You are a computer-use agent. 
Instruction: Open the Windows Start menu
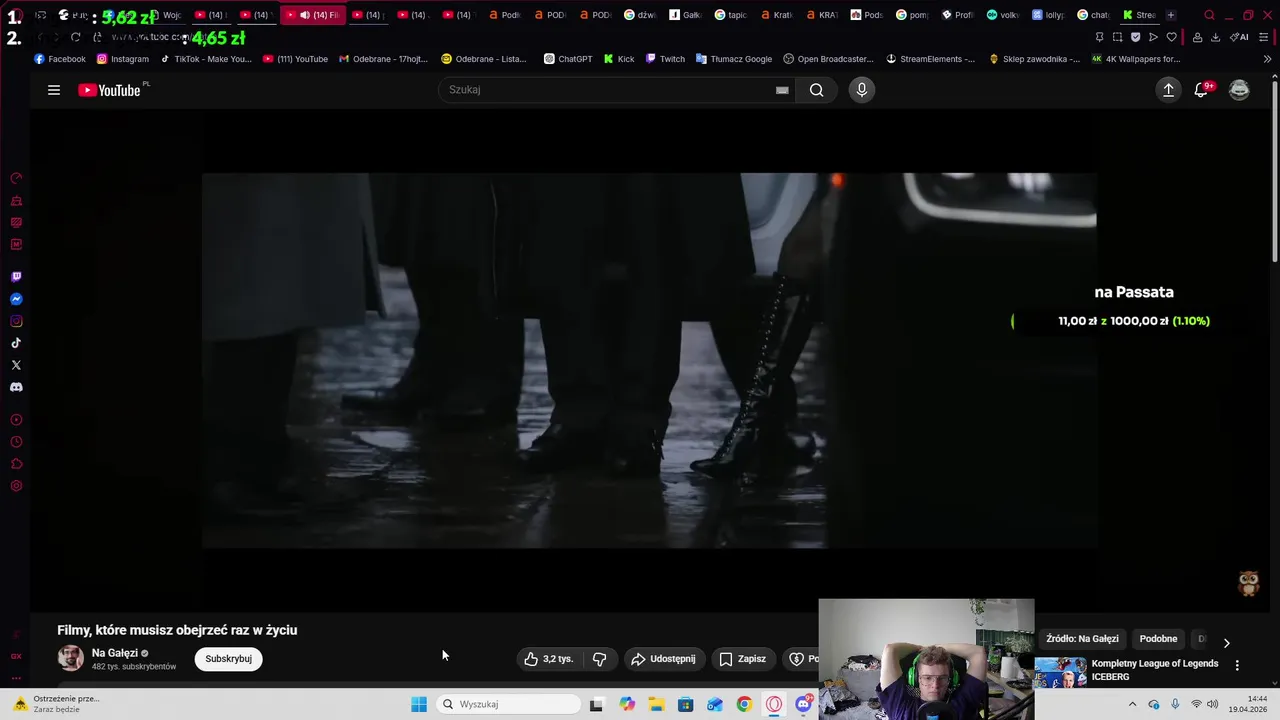[419, 704]
